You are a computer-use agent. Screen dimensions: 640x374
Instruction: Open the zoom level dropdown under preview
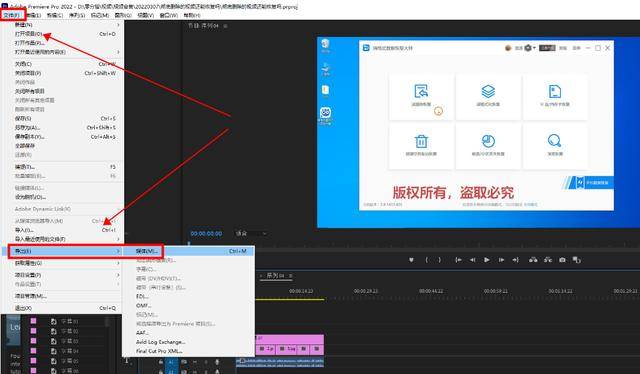click(251, 234)
